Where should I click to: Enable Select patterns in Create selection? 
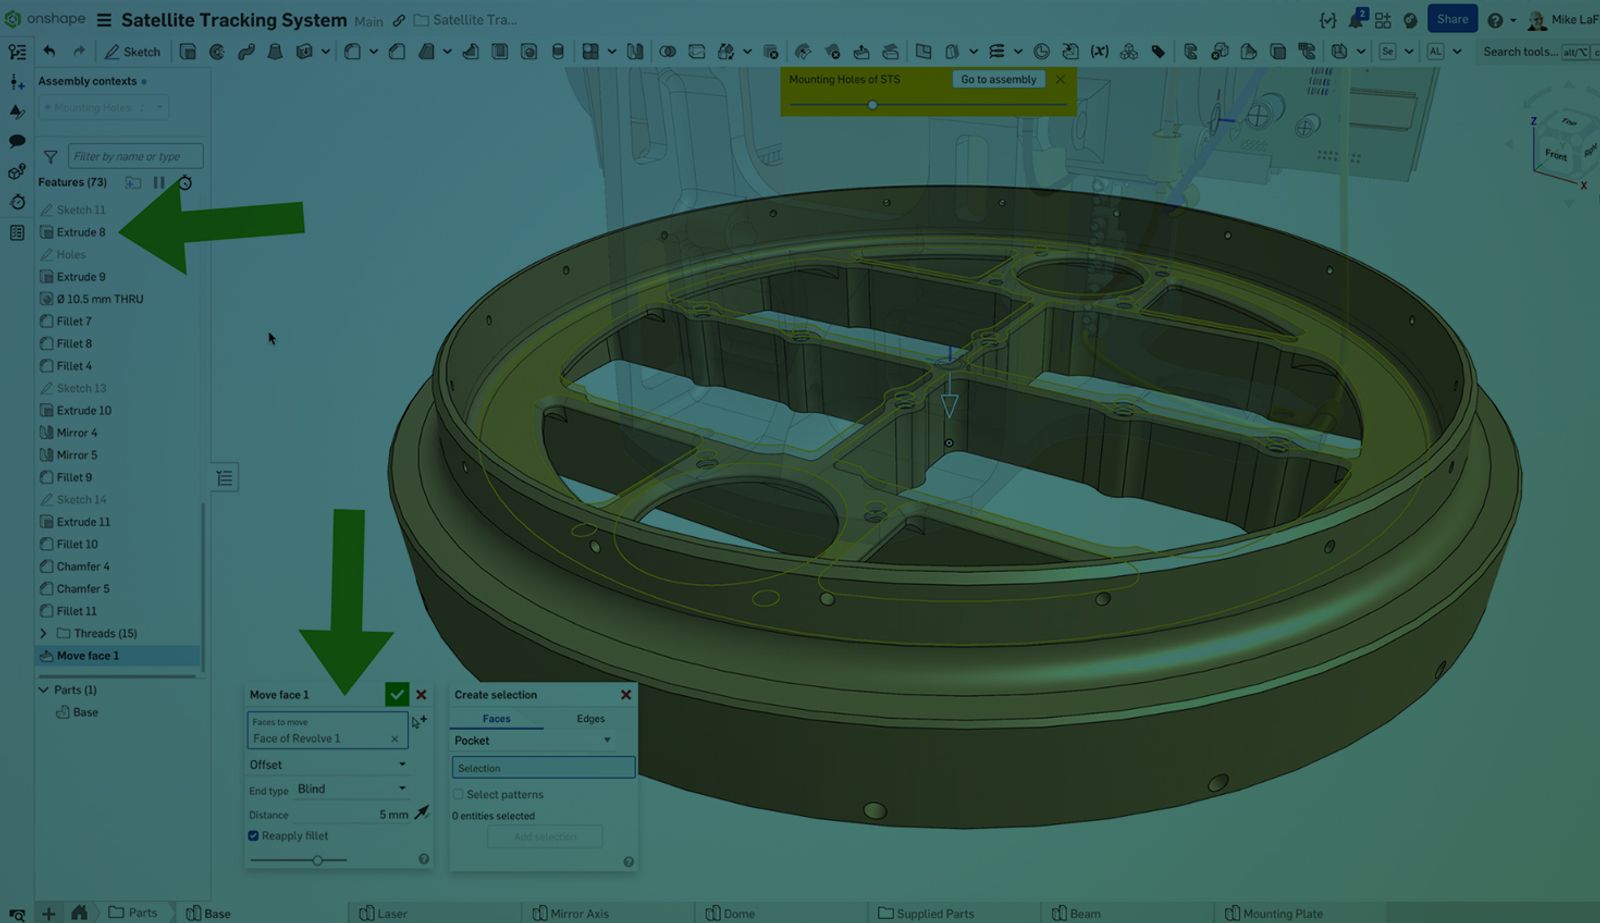(458, 794)
